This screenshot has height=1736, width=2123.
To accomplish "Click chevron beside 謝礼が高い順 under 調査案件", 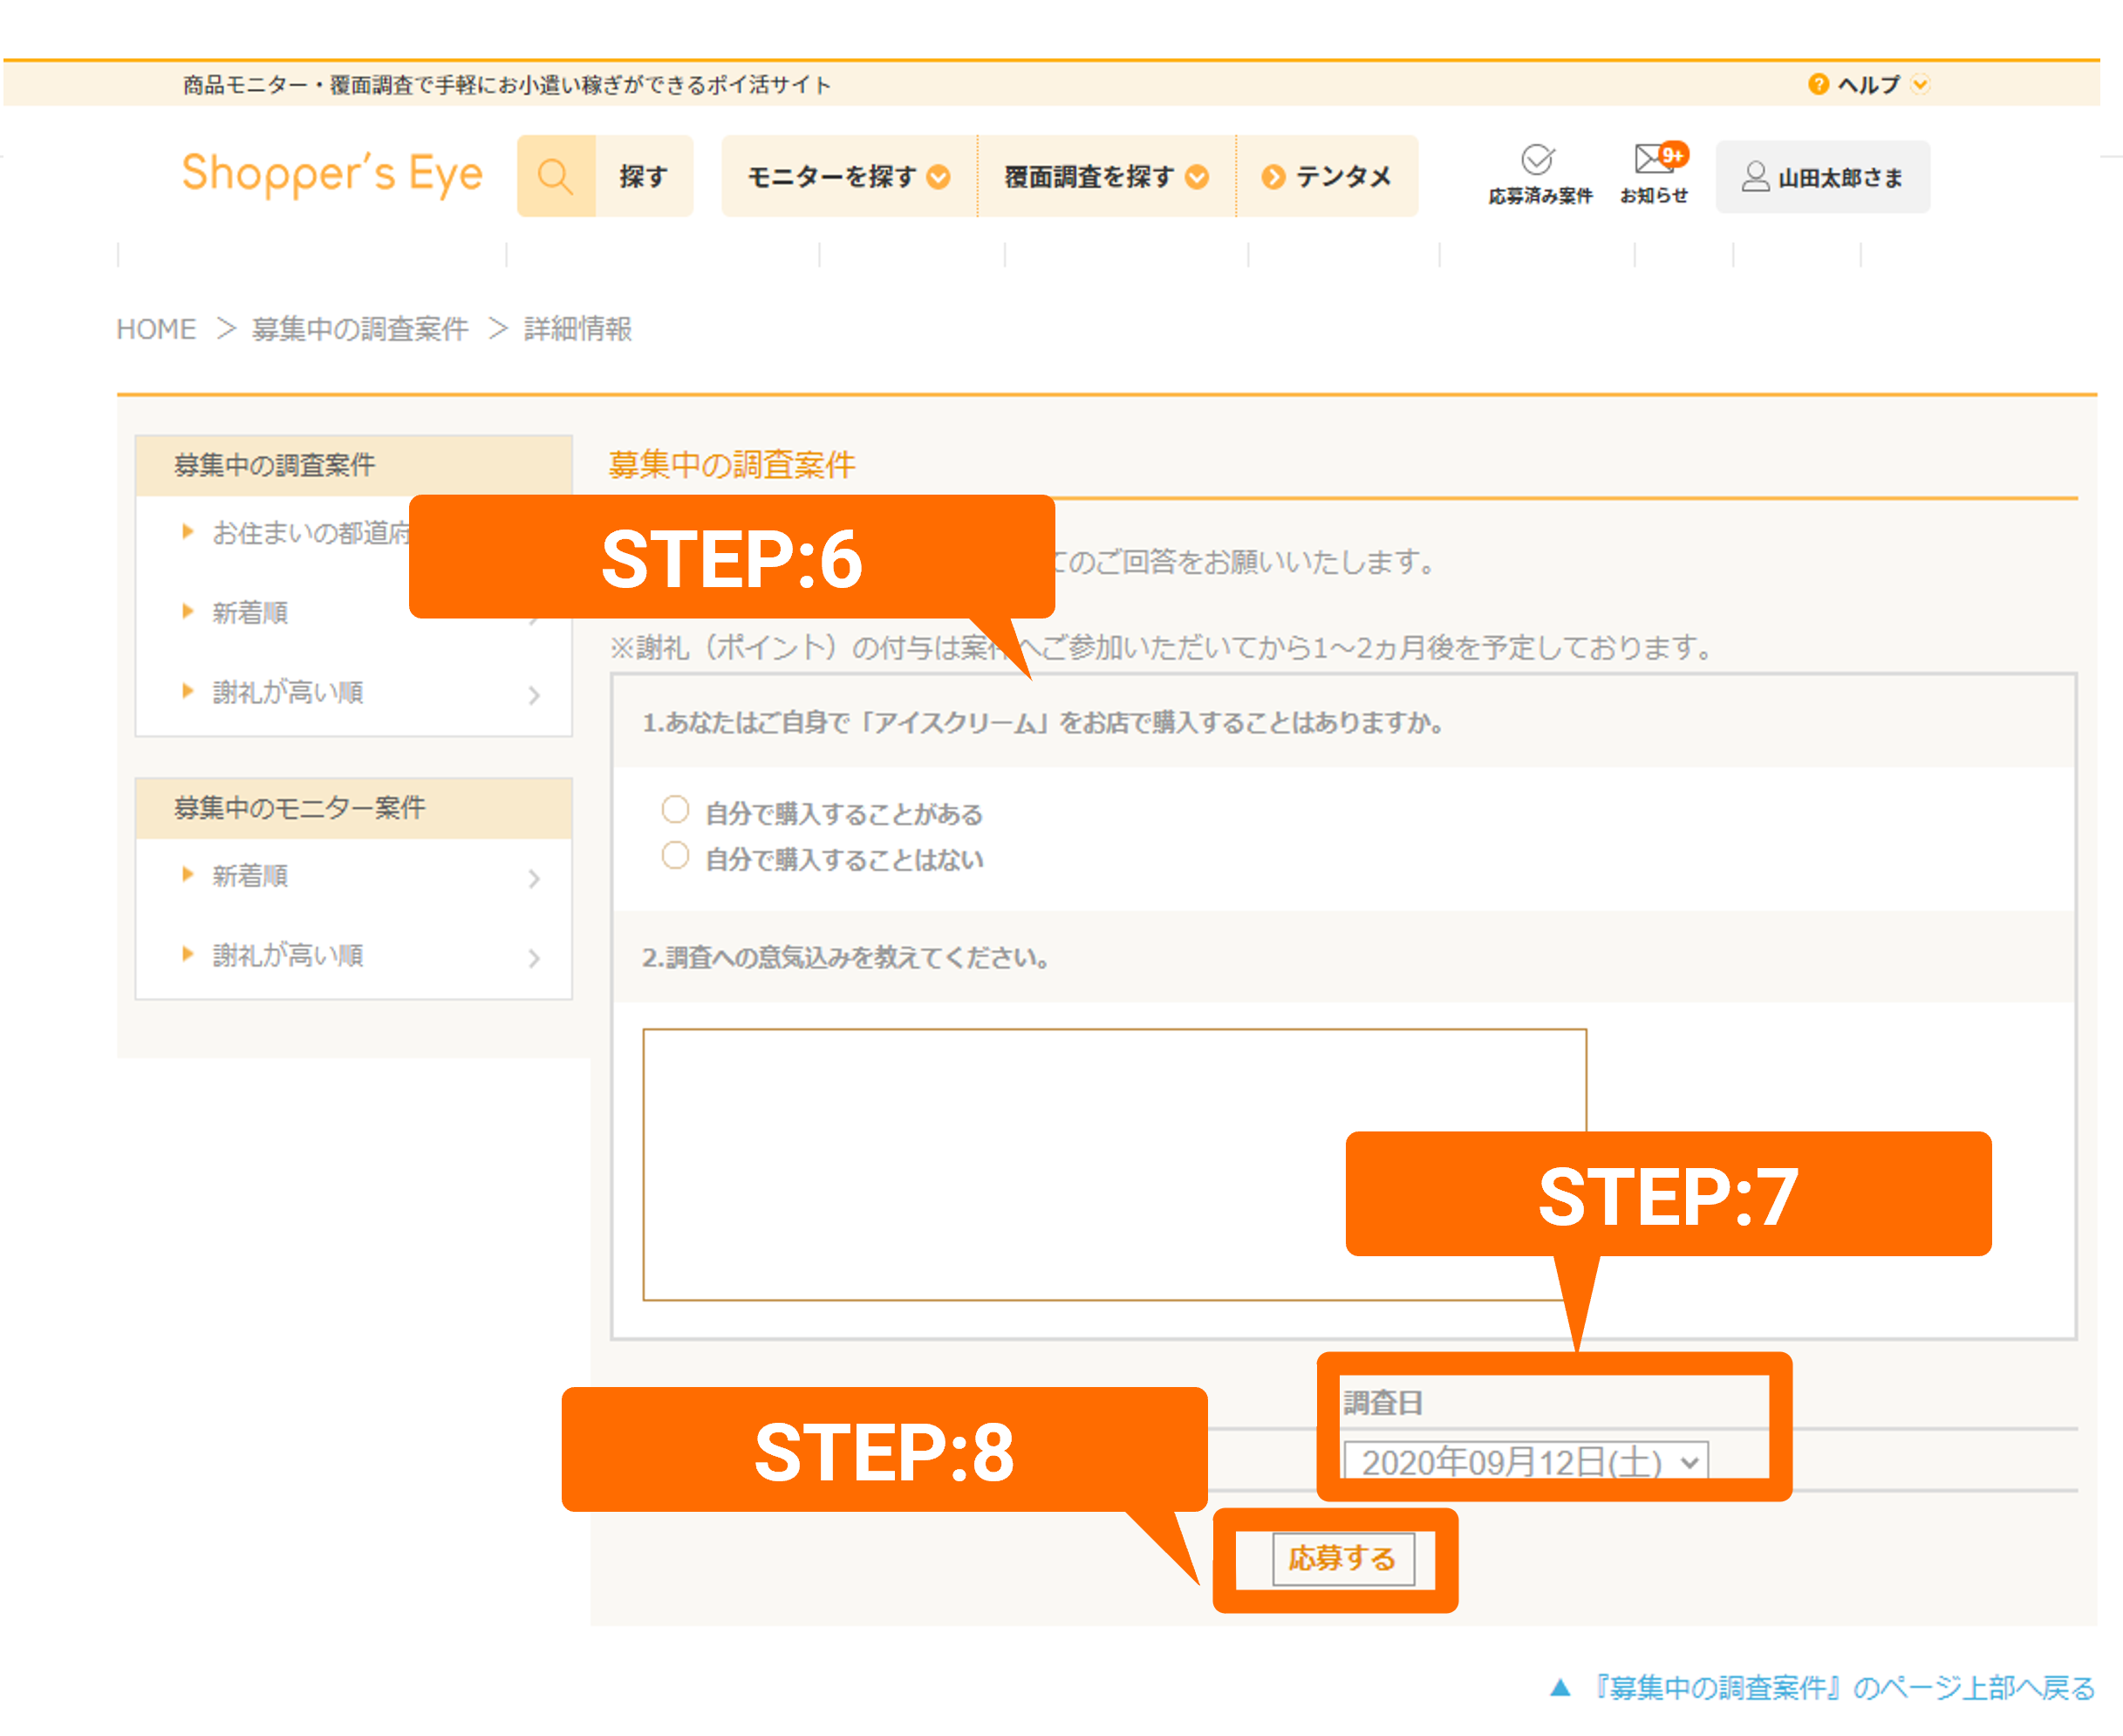I will pos(534,695).
